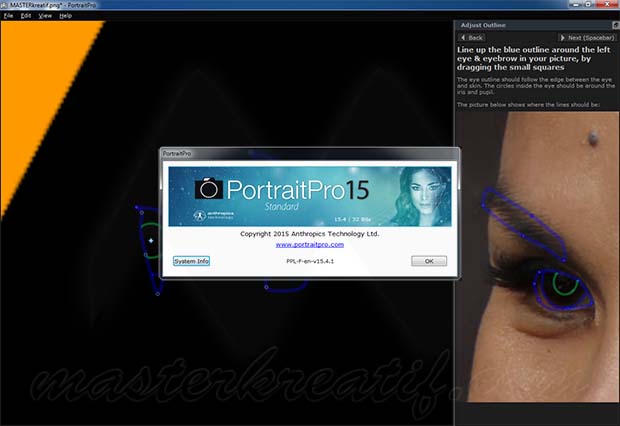The width and height of the screenshot is (620, 426).
Task: Confirm the About dialog with OK
Action: tap(429, 261)
